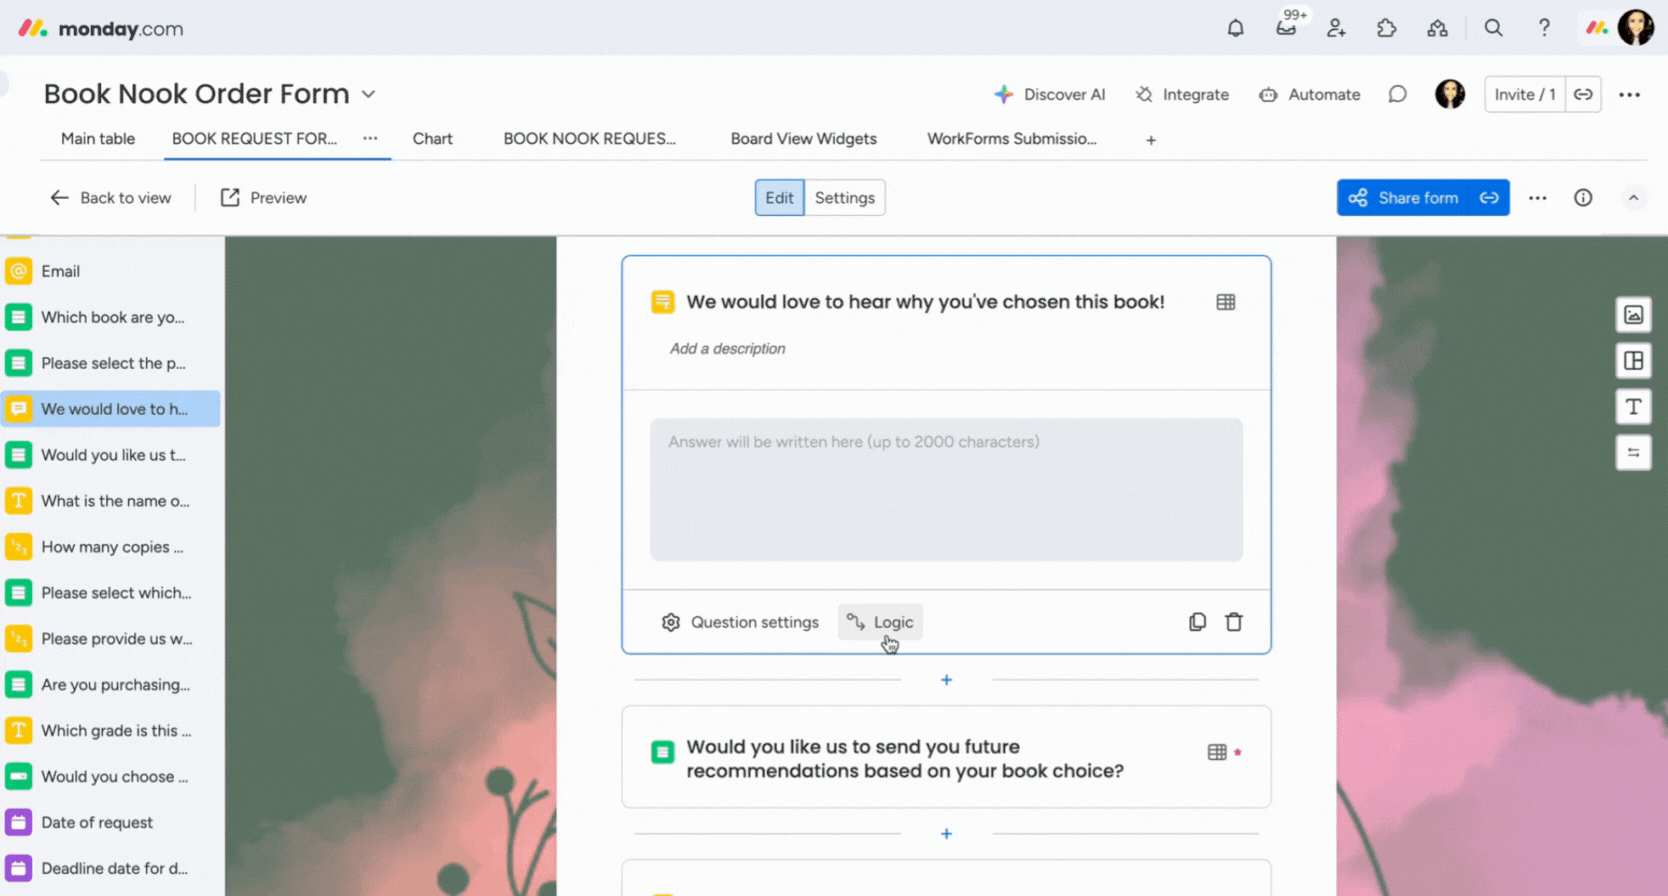Open the form info icon

[1583, 198]
